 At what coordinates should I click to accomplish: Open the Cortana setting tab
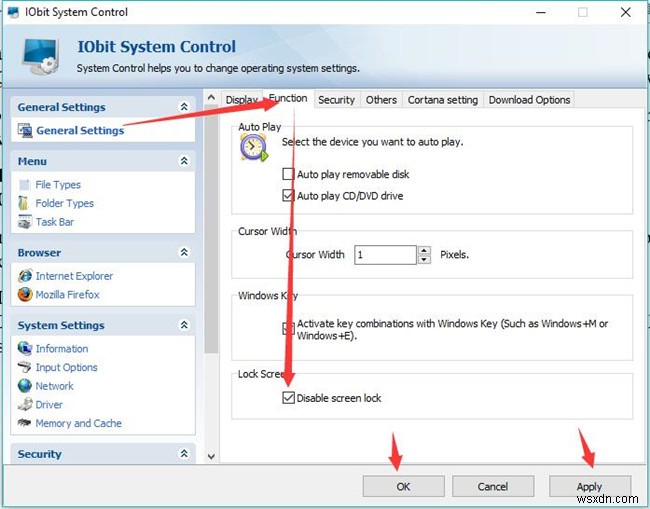443,100
